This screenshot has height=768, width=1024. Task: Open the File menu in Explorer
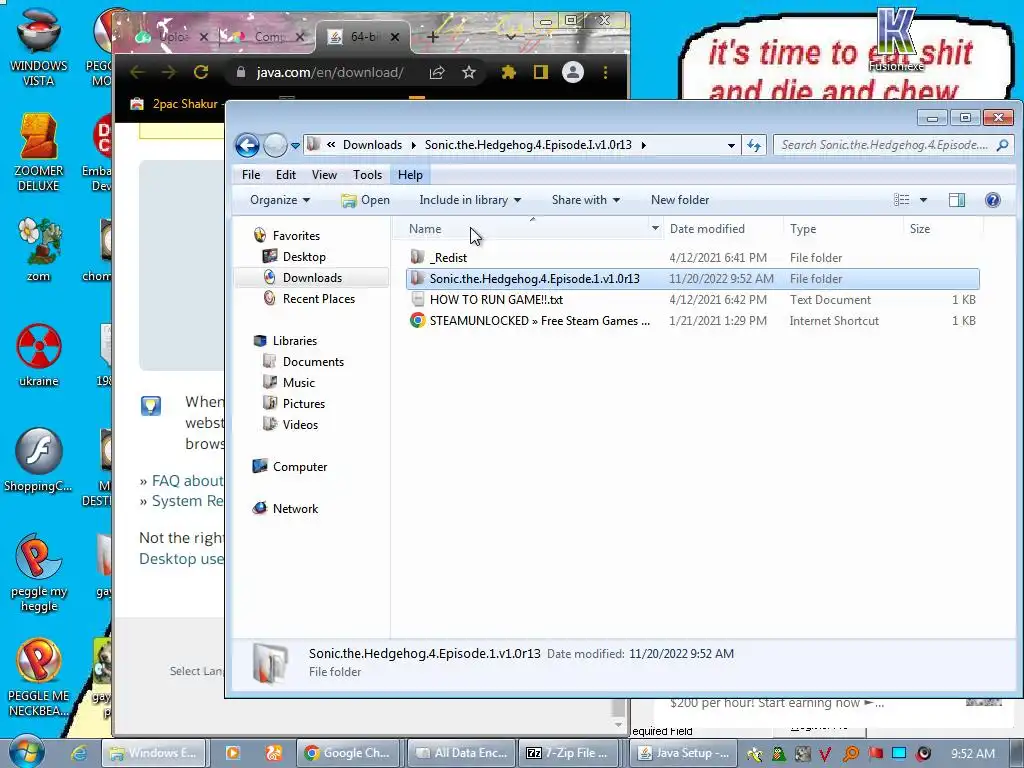coord(251,174)
